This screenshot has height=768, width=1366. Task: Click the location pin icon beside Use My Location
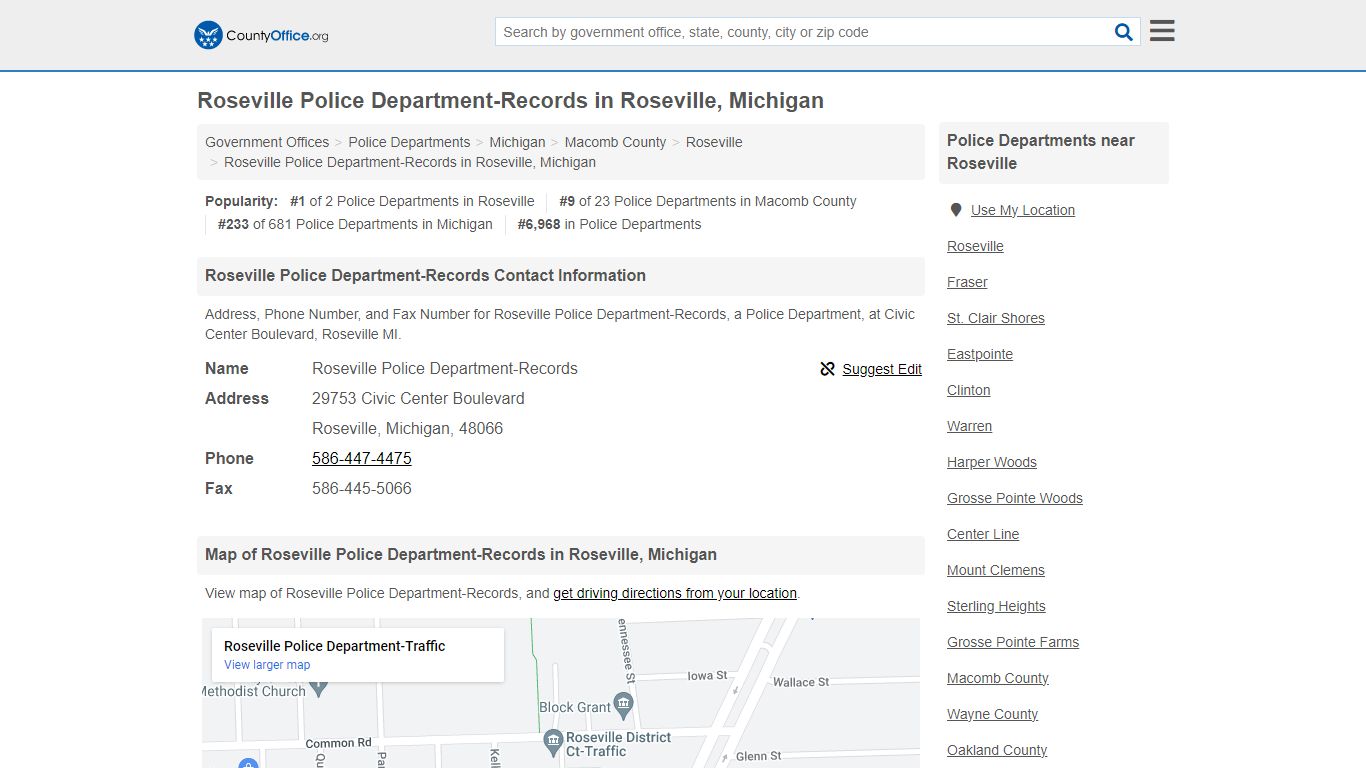[955, 210]
